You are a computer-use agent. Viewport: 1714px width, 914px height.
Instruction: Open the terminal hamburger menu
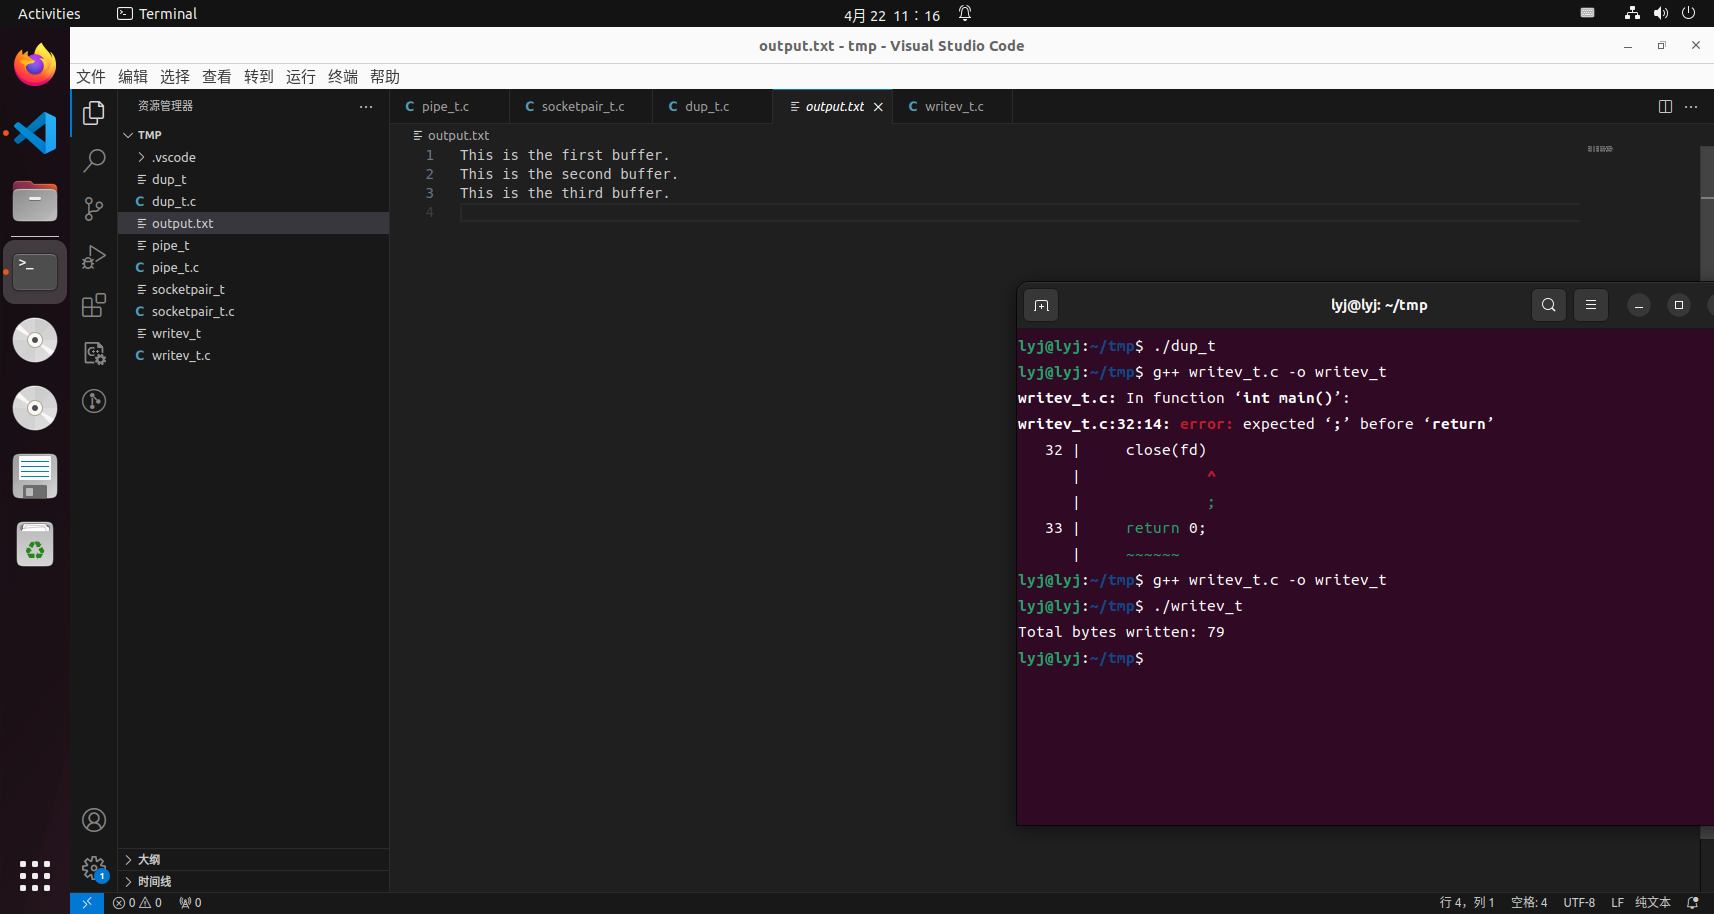coord(1590,305)
